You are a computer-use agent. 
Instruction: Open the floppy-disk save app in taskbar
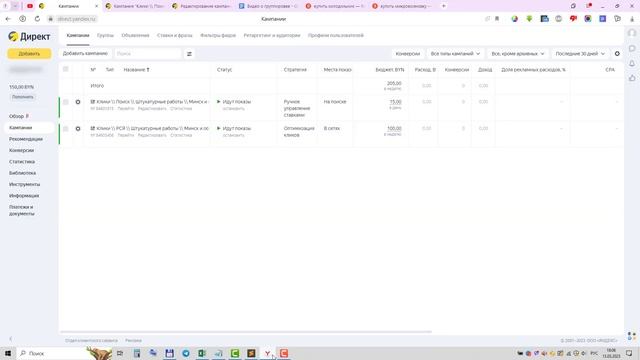coord(169,353)
